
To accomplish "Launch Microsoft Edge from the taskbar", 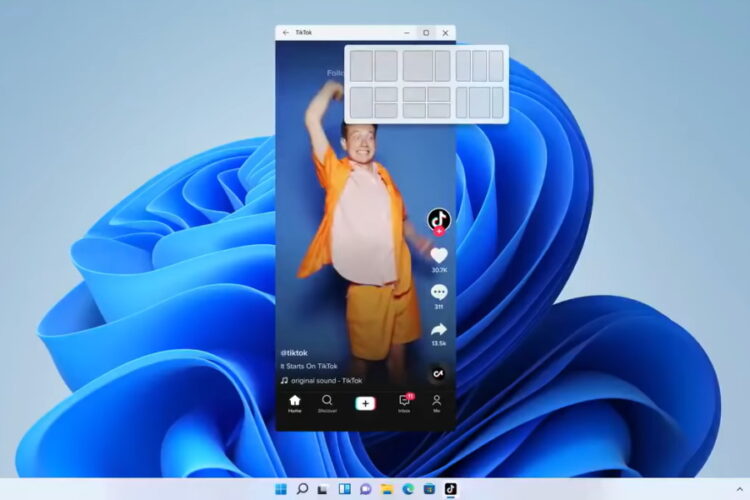I will pos(408,489).
